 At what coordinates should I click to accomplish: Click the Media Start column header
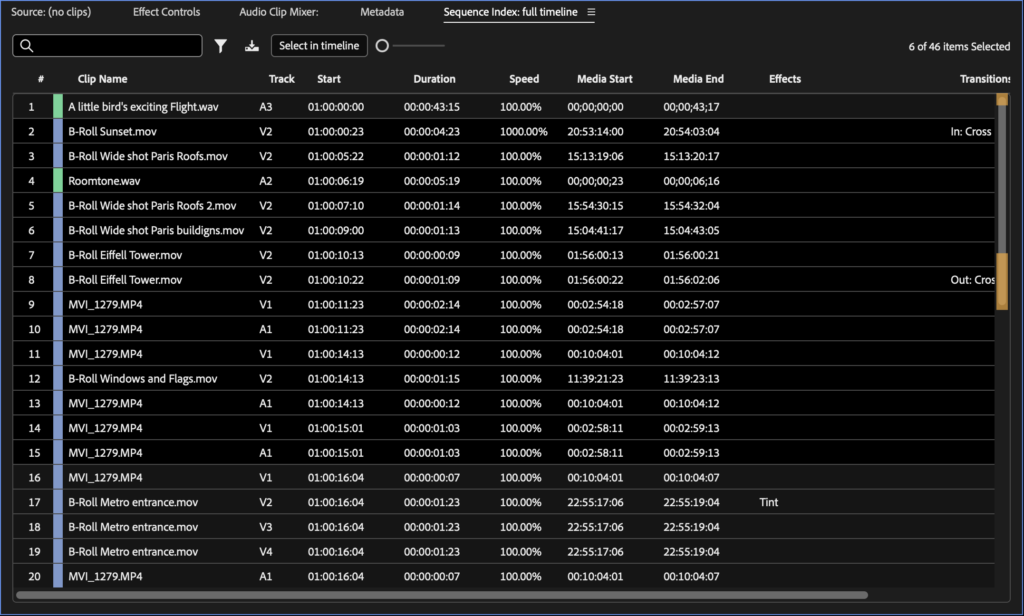605,79
